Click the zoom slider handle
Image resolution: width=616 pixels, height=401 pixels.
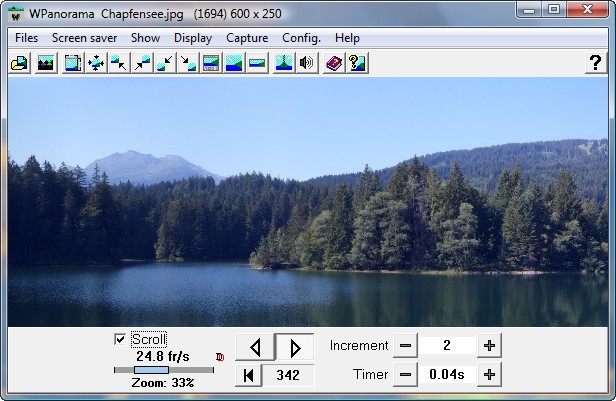tap(151, 370)
